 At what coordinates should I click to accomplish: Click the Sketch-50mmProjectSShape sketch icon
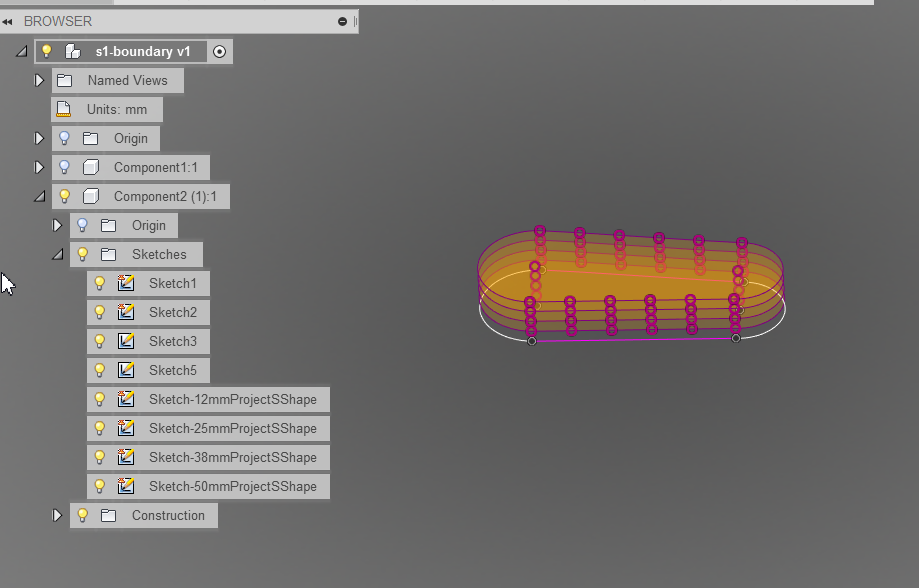coord(124,486)
